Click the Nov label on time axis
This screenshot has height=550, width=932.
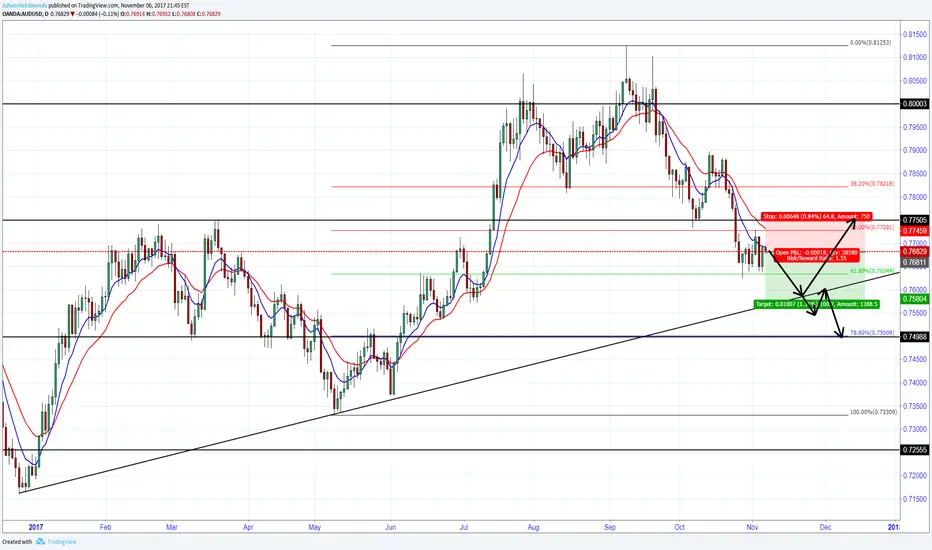[x=752, y=527]
